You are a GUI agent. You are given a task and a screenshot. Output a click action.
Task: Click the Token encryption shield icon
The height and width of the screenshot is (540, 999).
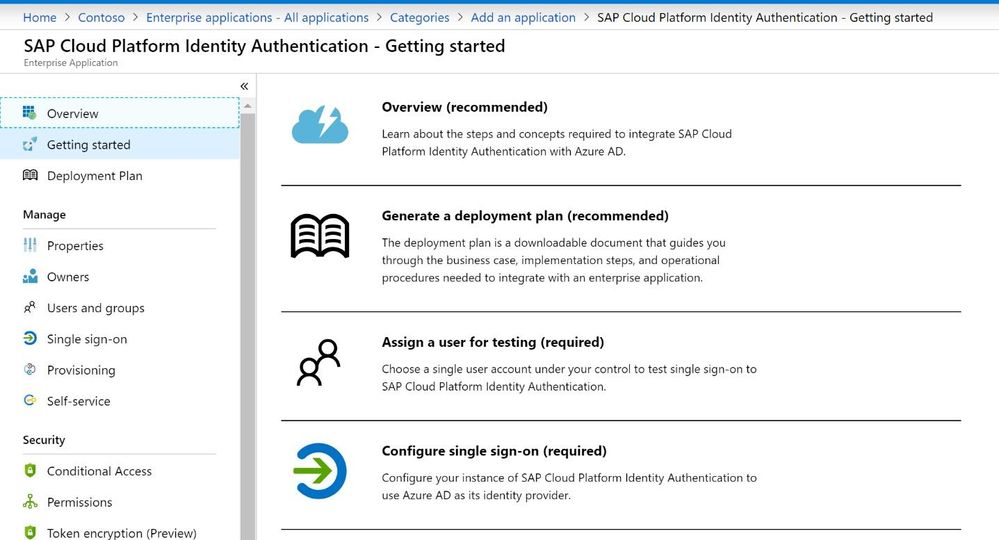click(x=30, y=532)
